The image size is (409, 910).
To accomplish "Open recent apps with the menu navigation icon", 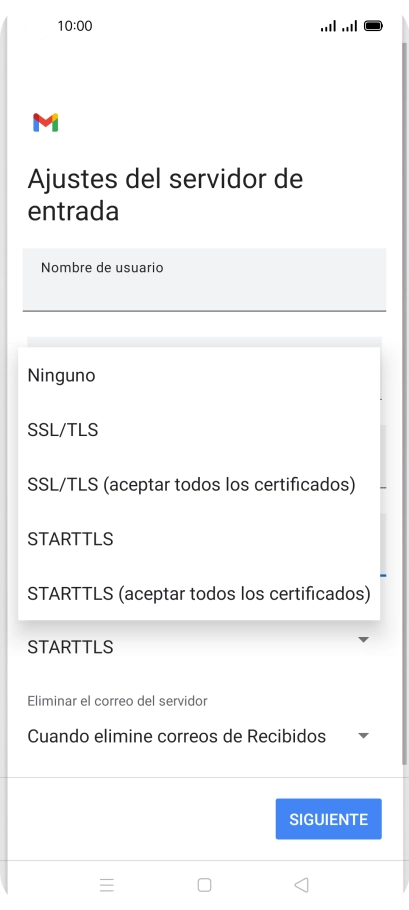I will click(x=107, y=884).
